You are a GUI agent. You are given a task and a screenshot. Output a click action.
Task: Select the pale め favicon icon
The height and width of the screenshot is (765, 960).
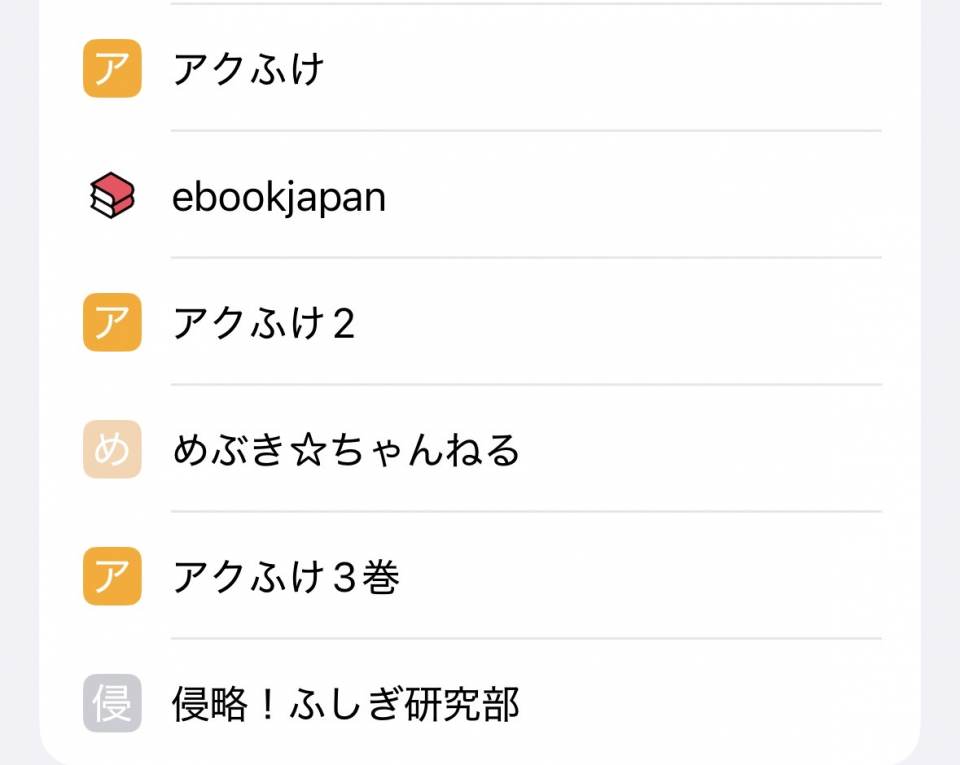(x=112, y=450)
